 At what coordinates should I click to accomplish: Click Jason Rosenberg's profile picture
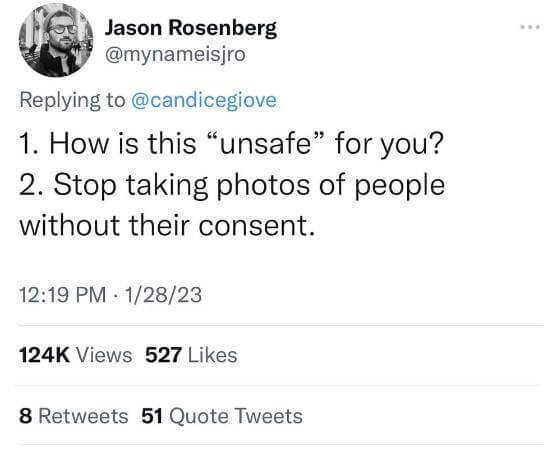tap(56, 40)
